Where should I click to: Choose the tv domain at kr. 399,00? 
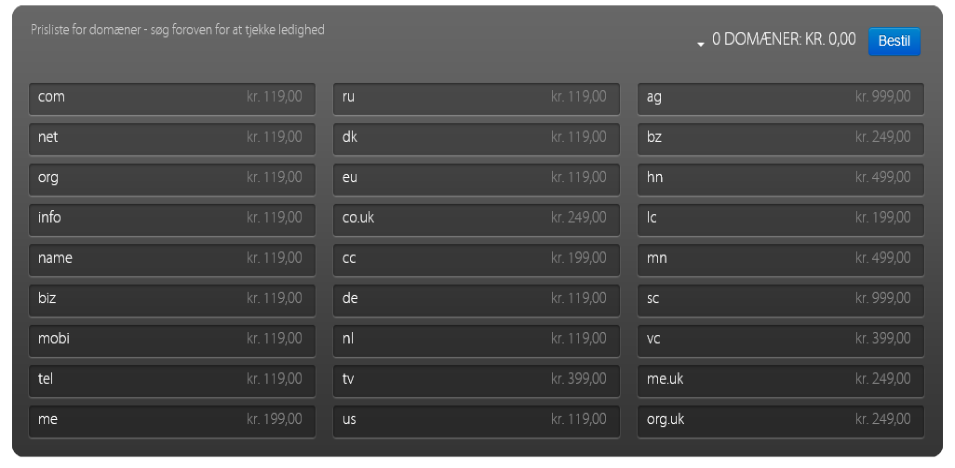pos(476,380)
